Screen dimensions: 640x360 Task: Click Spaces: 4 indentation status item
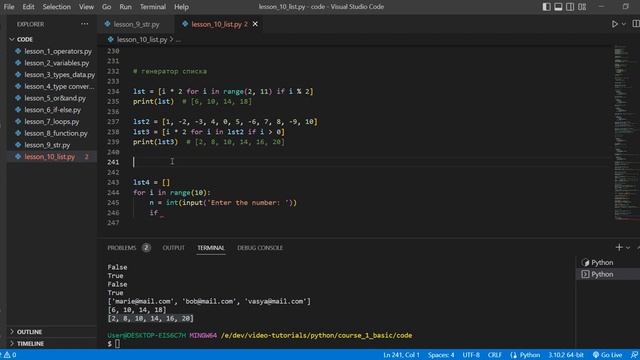pyautogui.click(x=441, y=355)
